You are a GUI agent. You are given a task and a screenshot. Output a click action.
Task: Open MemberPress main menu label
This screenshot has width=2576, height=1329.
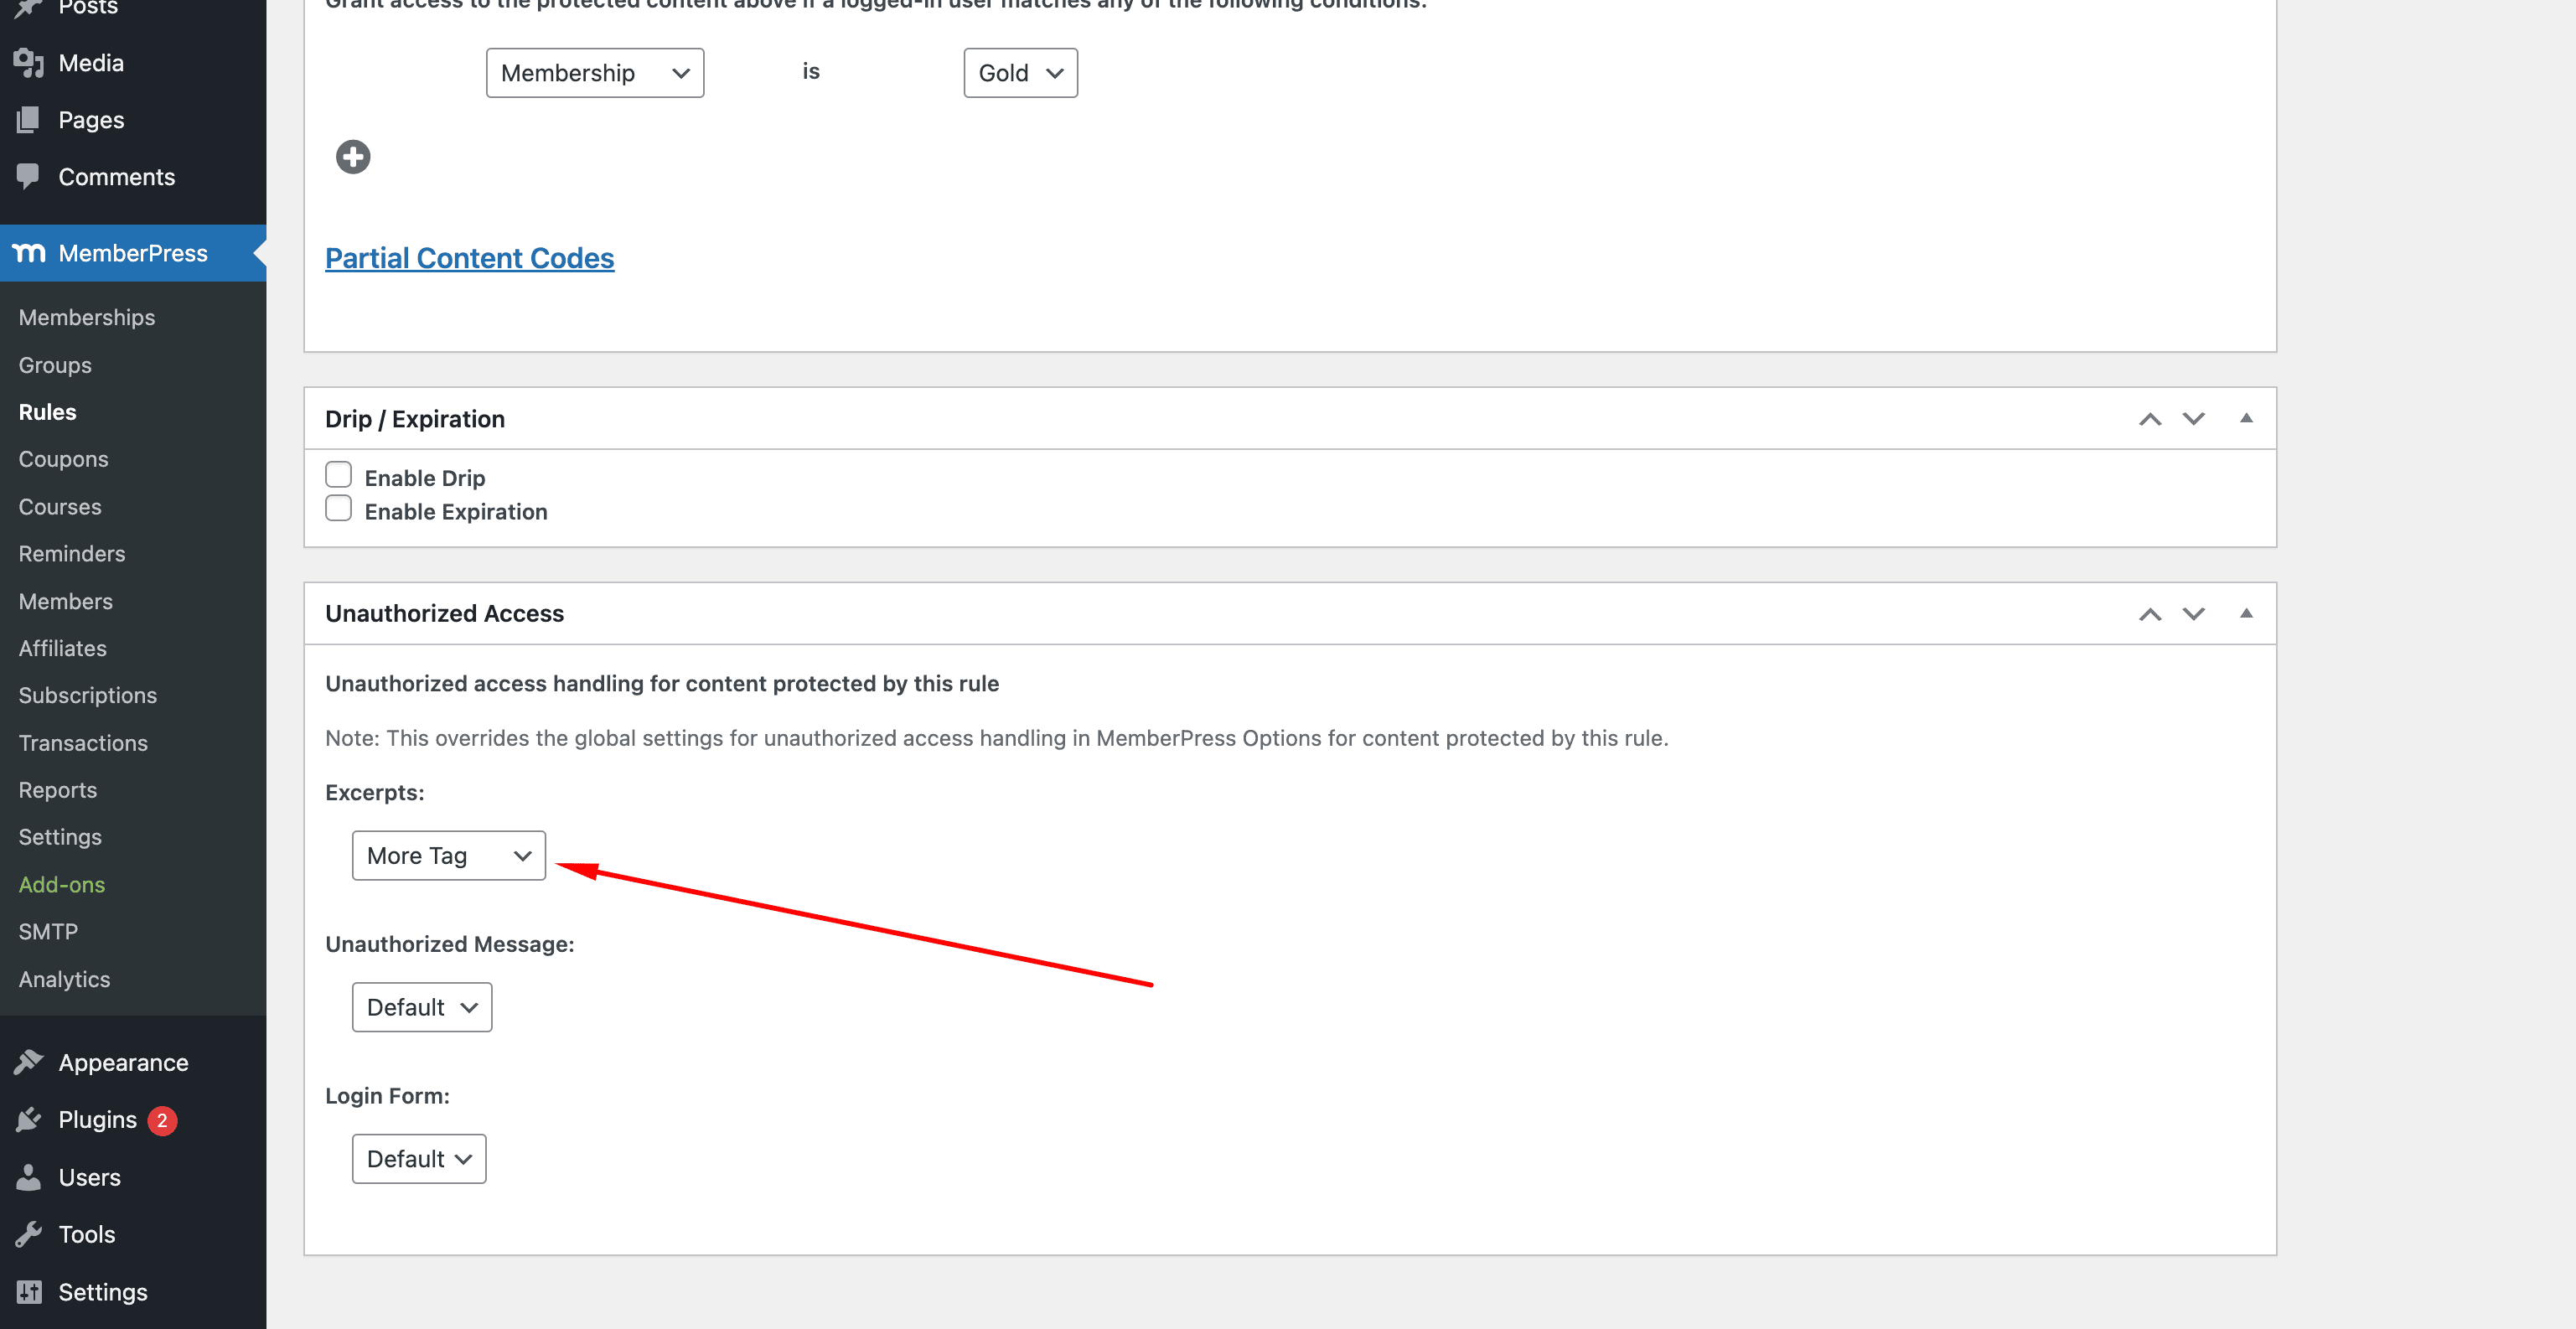coord(133,253)
